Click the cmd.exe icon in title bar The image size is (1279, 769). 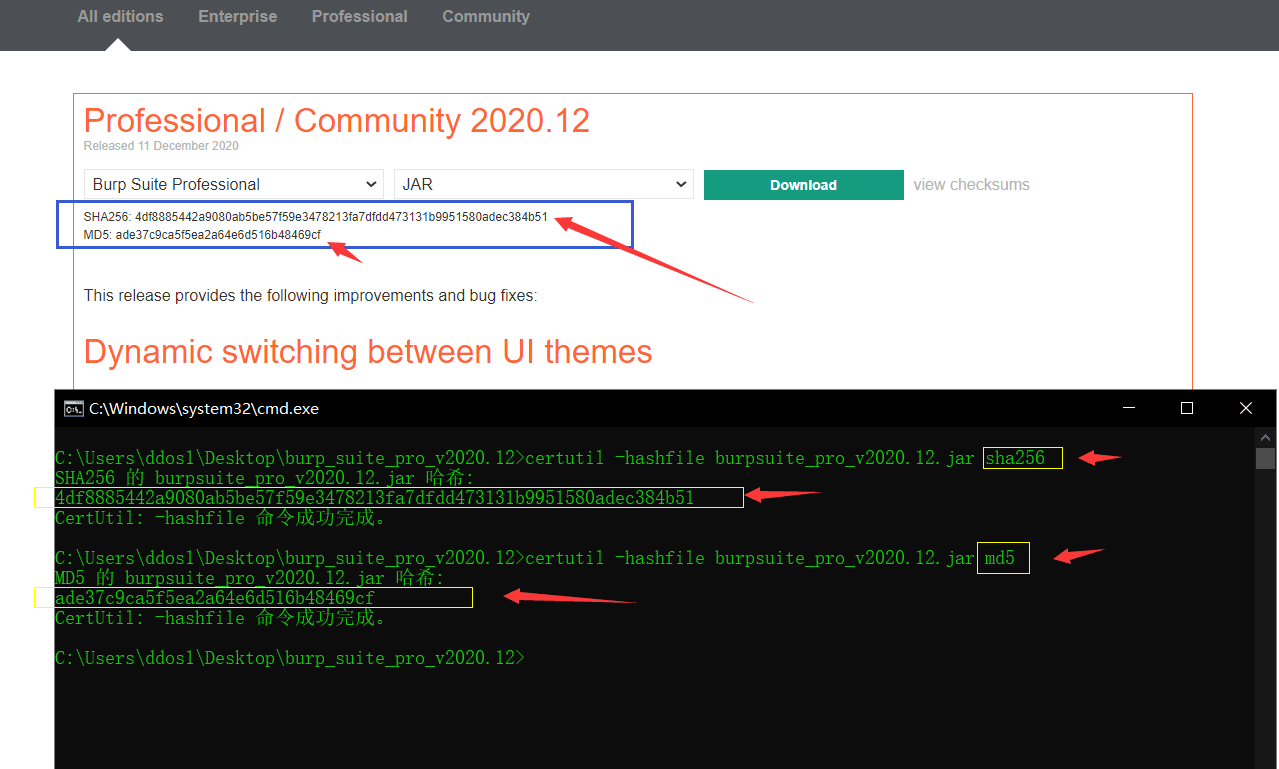pyautogui.click(x=73, y=408)
